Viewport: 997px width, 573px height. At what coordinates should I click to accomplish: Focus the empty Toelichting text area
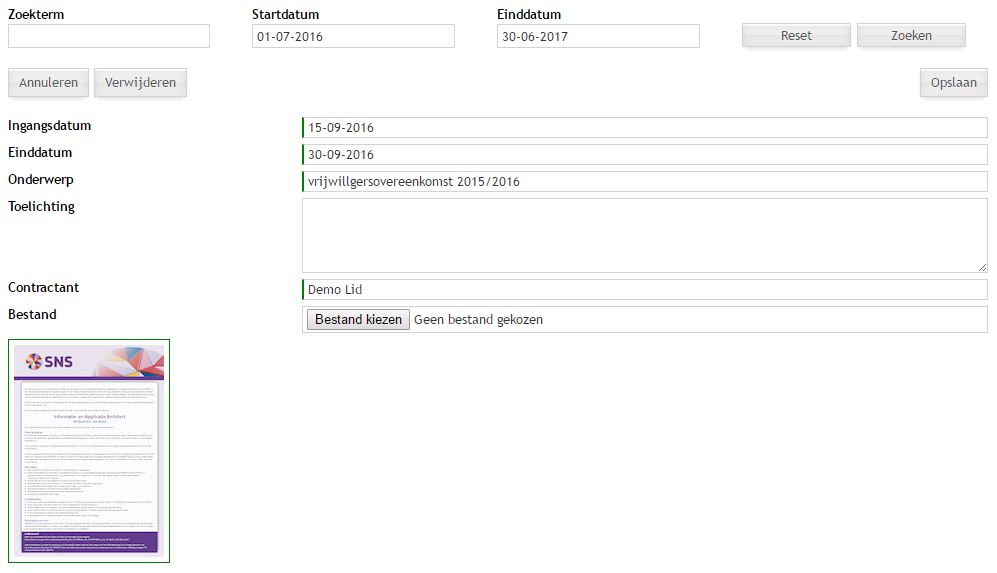point(644,235)
